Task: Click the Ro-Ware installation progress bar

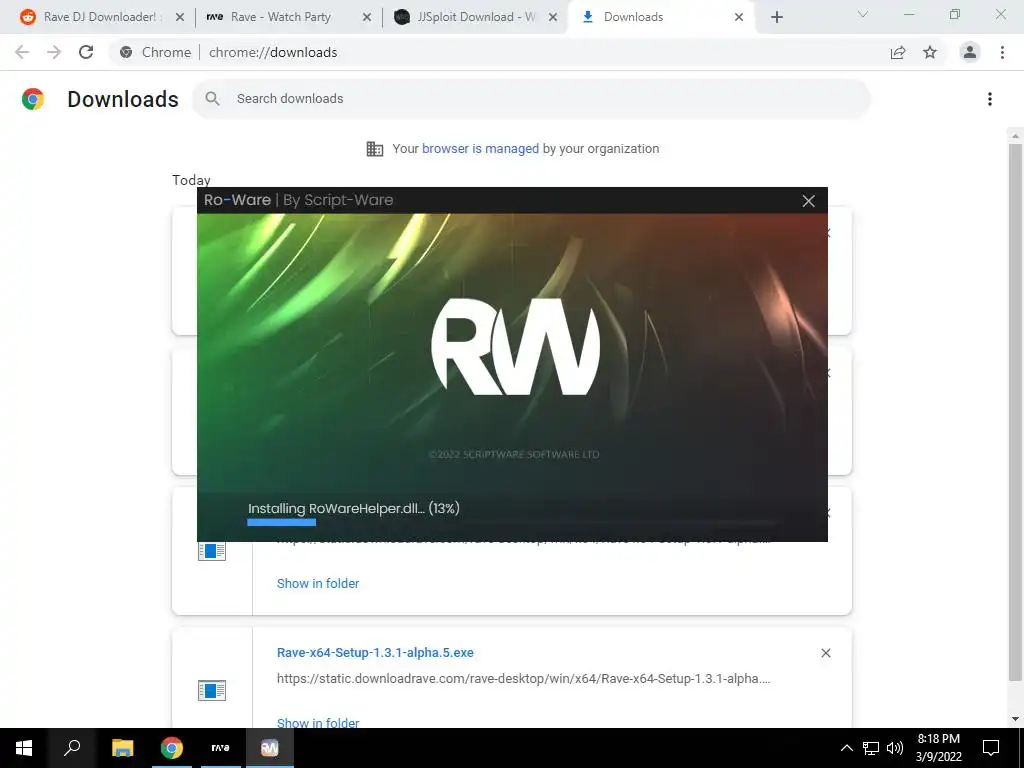Action: click(511, 522)
